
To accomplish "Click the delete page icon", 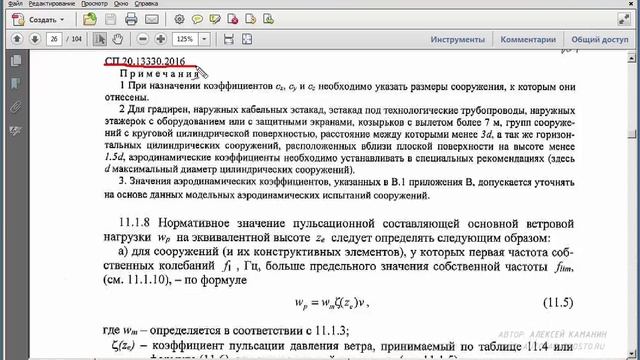I will pyautogui.click(x=233, y=19).
